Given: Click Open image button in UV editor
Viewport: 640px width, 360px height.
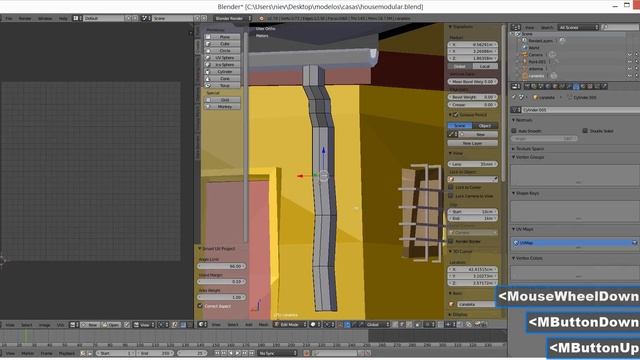Looking at the screenshot, I should pyautogui.click(x=112, y=325).
